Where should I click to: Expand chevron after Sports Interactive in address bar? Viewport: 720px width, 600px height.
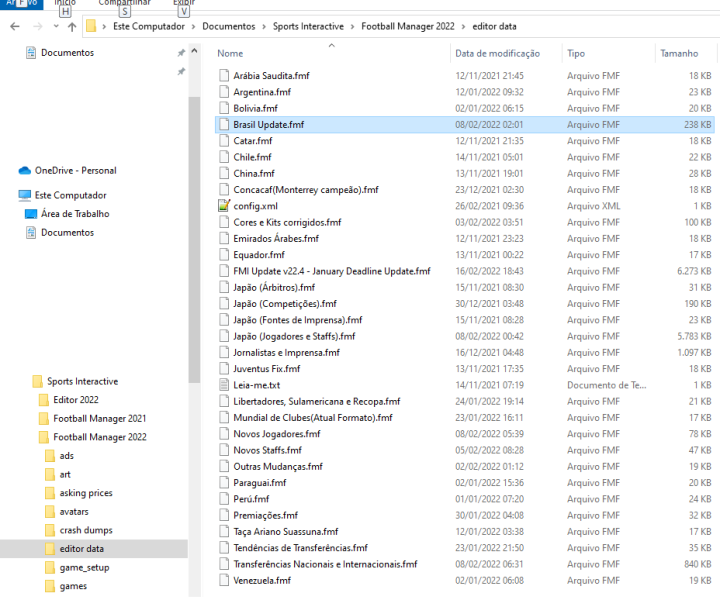coord(352,26)
